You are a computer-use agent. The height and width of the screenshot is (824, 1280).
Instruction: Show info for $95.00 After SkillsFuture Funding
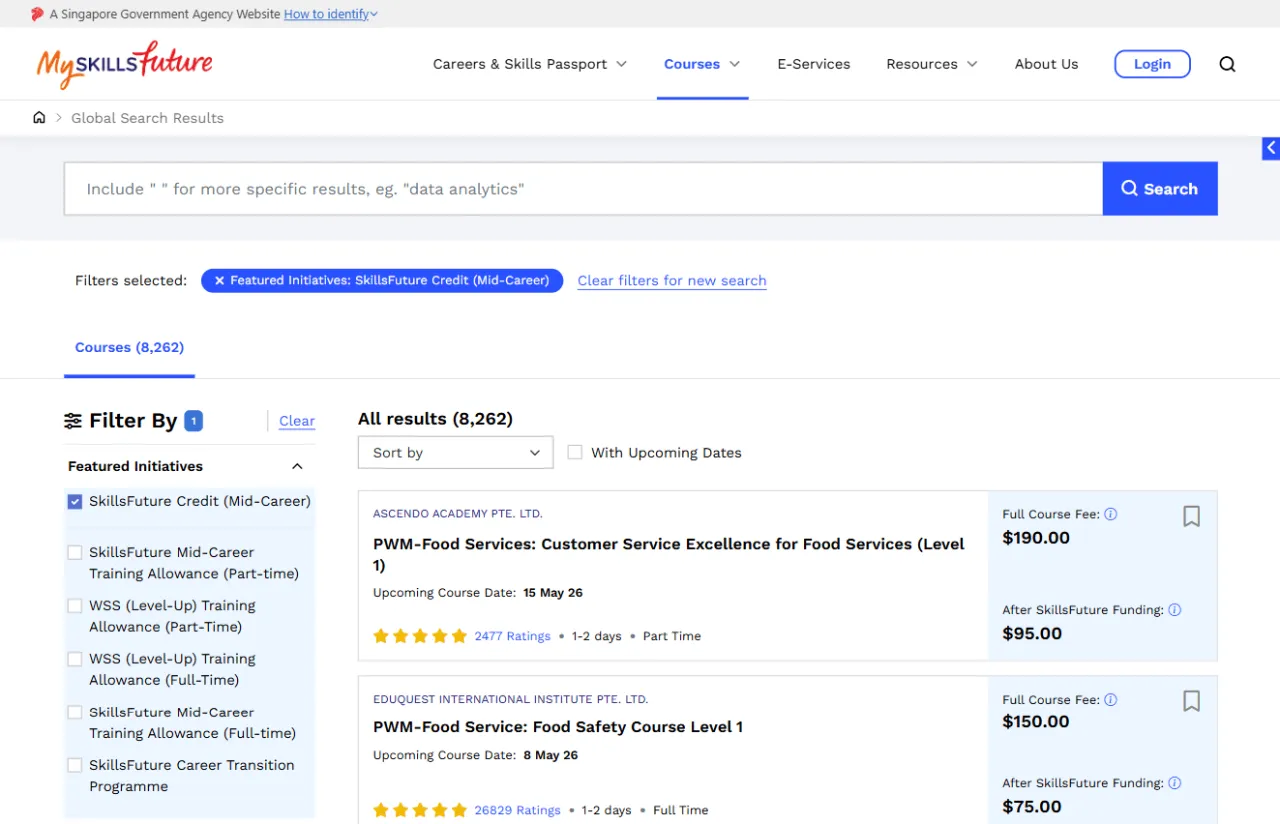click(1174, 610)
